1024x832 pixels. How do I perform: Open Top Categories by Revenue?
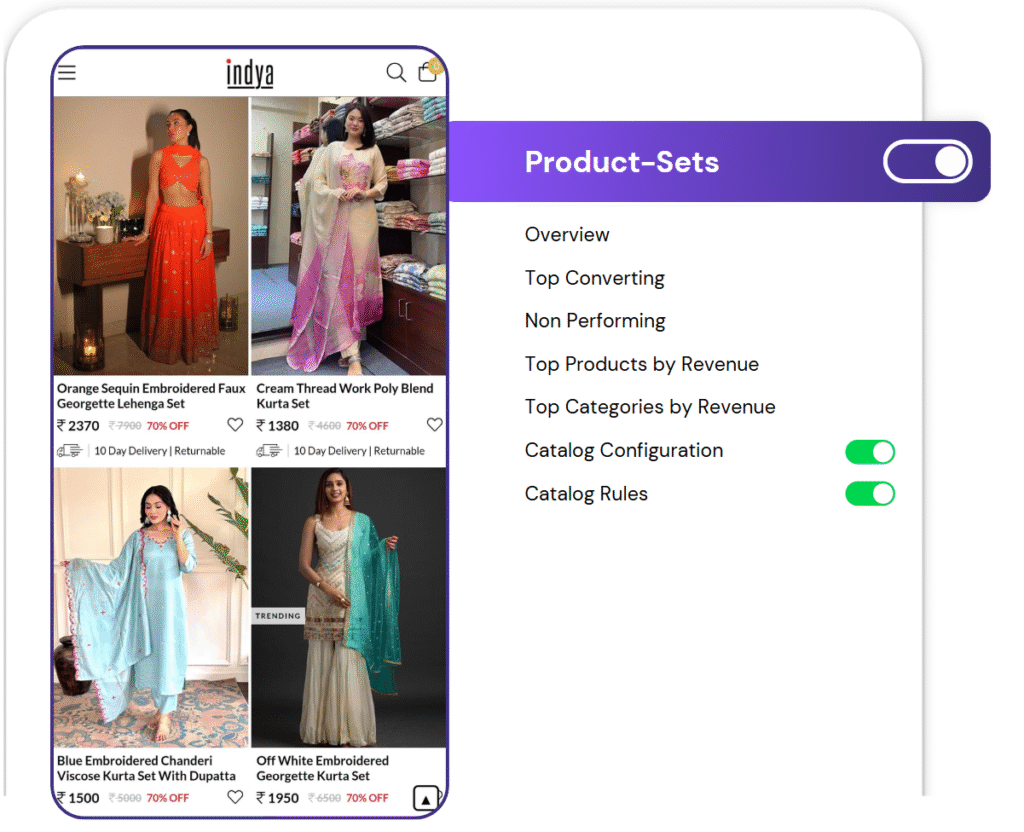click(x=650, y=407)
